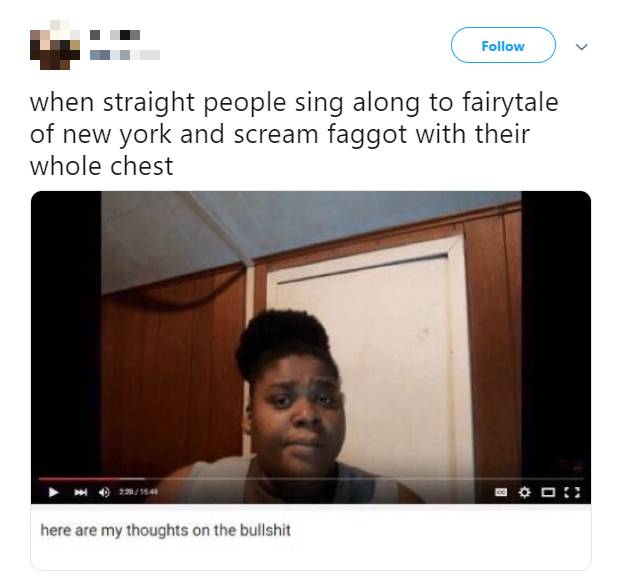Open video settings gear

pyautogui.click(x=524, y=492)
